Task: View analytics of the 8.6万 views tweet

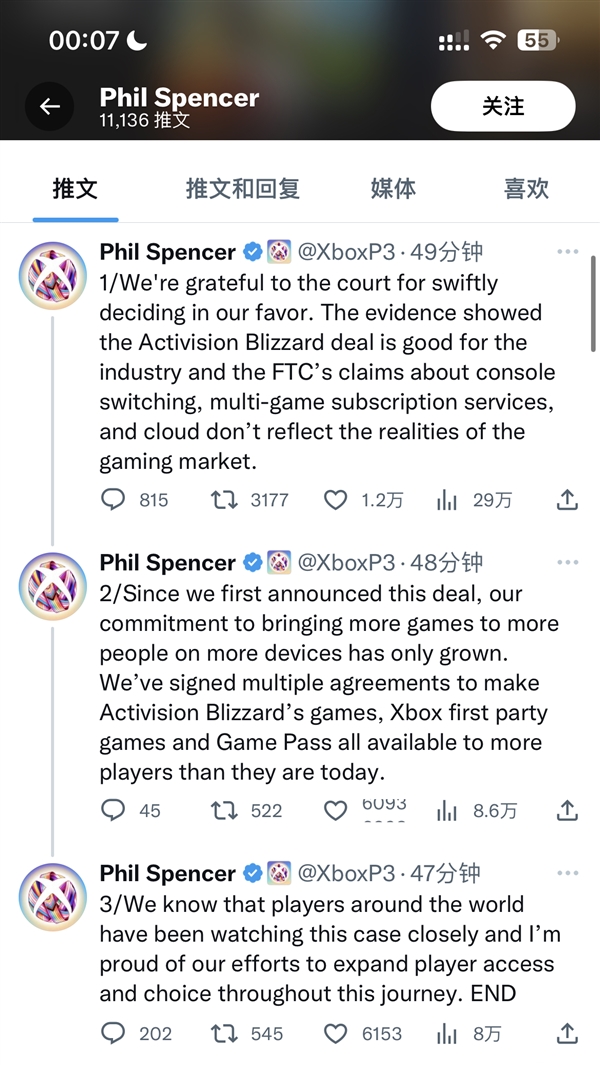Action: pyautogui.click(x=447, y=810)
